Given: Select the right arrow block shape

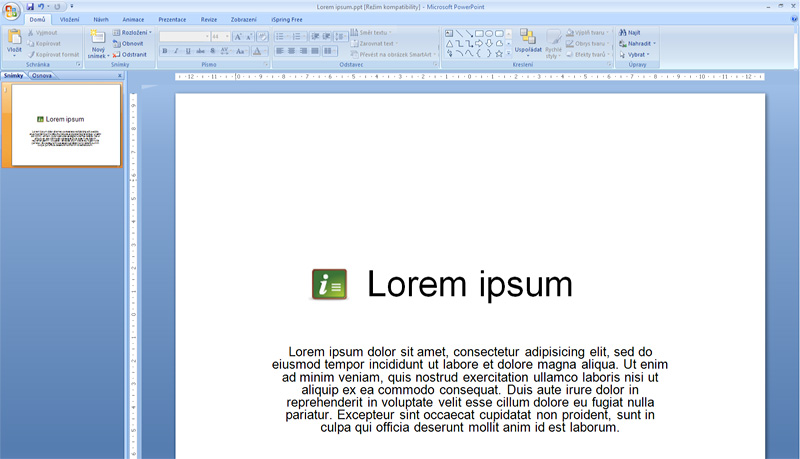Looking at the screenshot, I should tap(479, 43).
